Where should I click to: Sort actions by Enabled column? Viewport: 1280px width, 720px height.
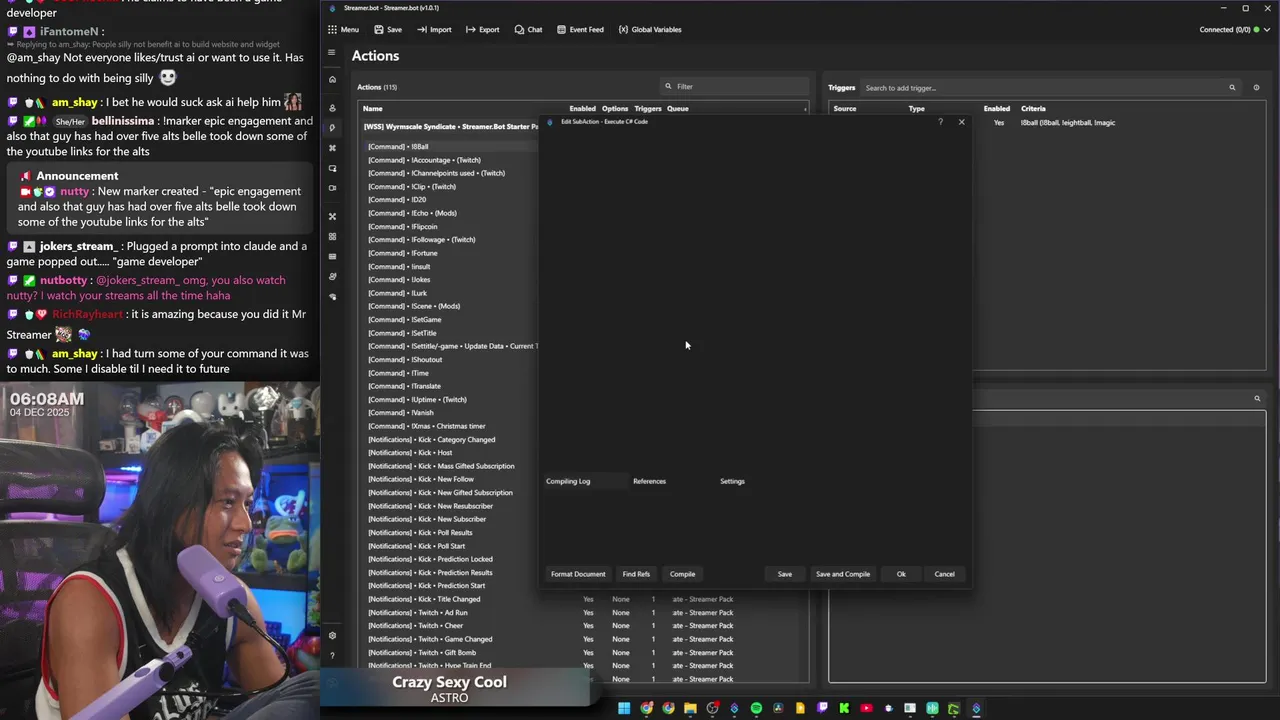(x=582, y=108)
